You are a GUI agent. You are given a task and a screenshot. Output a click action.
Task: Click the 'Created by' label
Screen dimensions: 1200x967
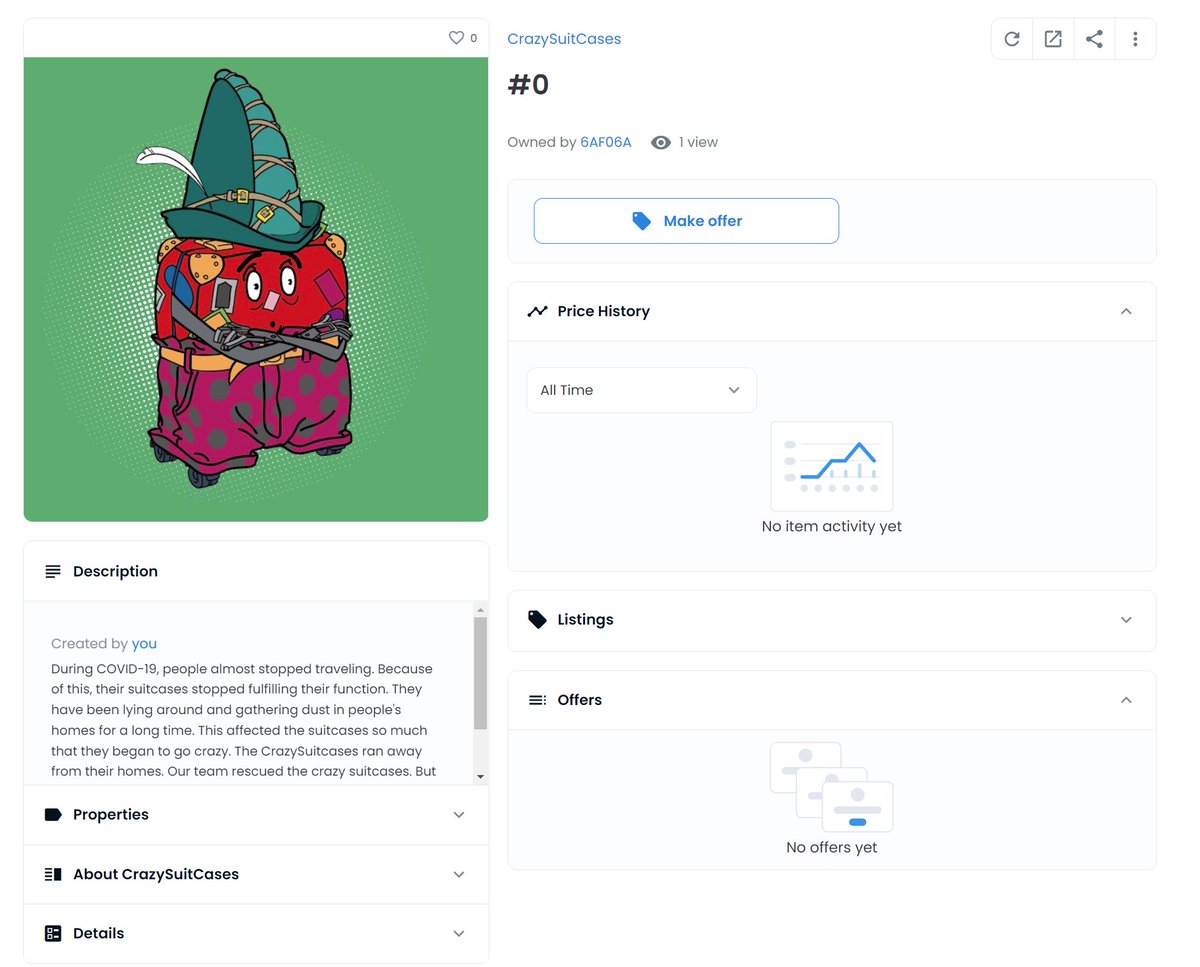89,644
